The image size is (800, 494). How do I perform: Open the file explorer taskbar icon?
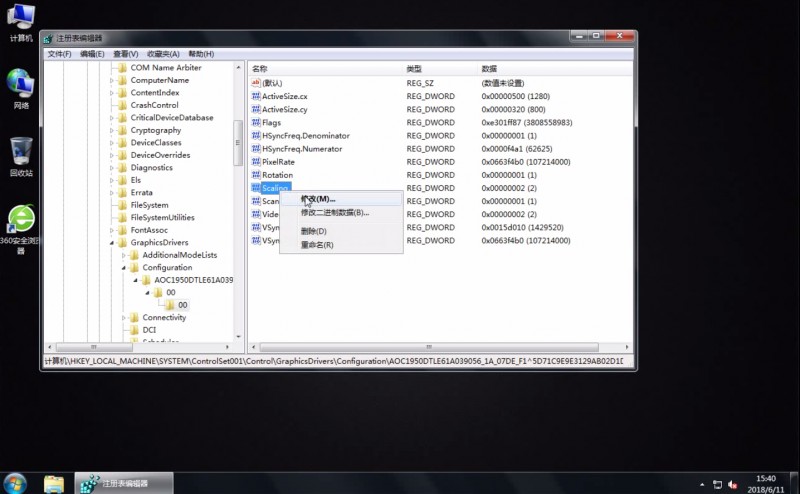[54, 483]
